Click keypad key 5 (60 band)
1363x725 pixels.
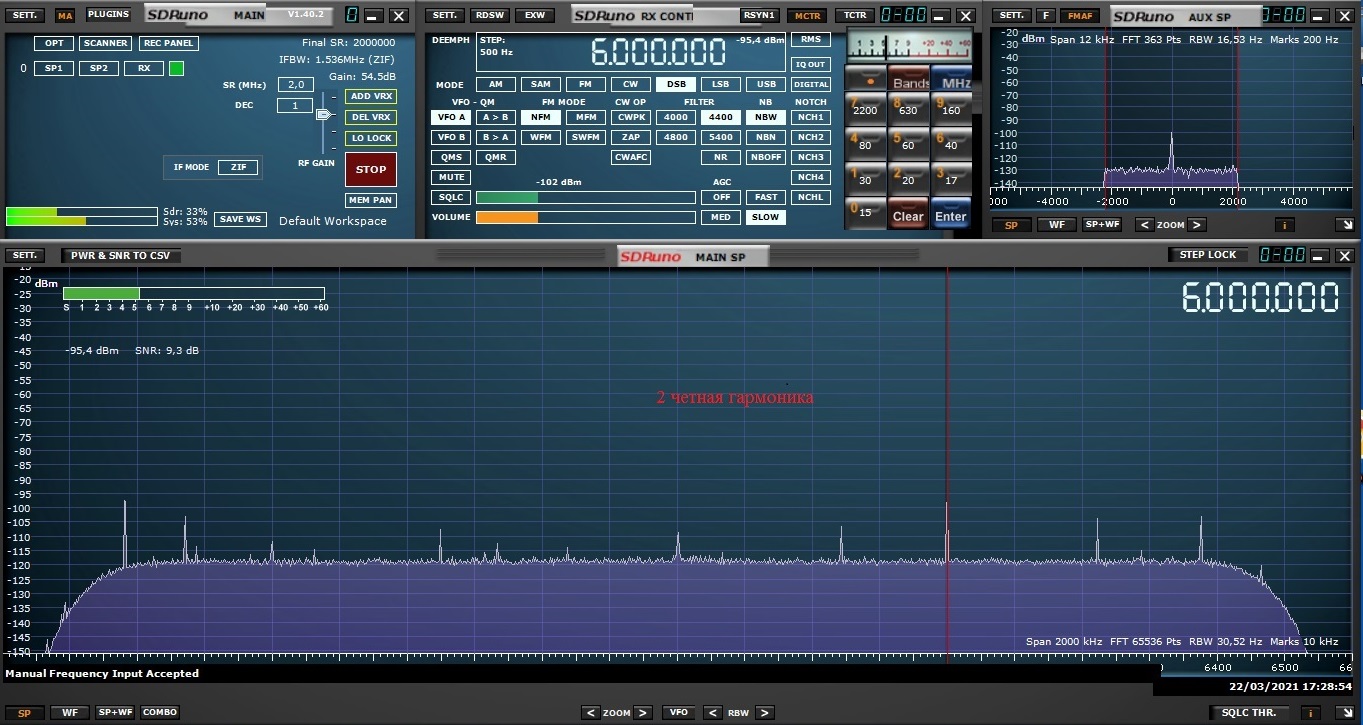[909, 144]
